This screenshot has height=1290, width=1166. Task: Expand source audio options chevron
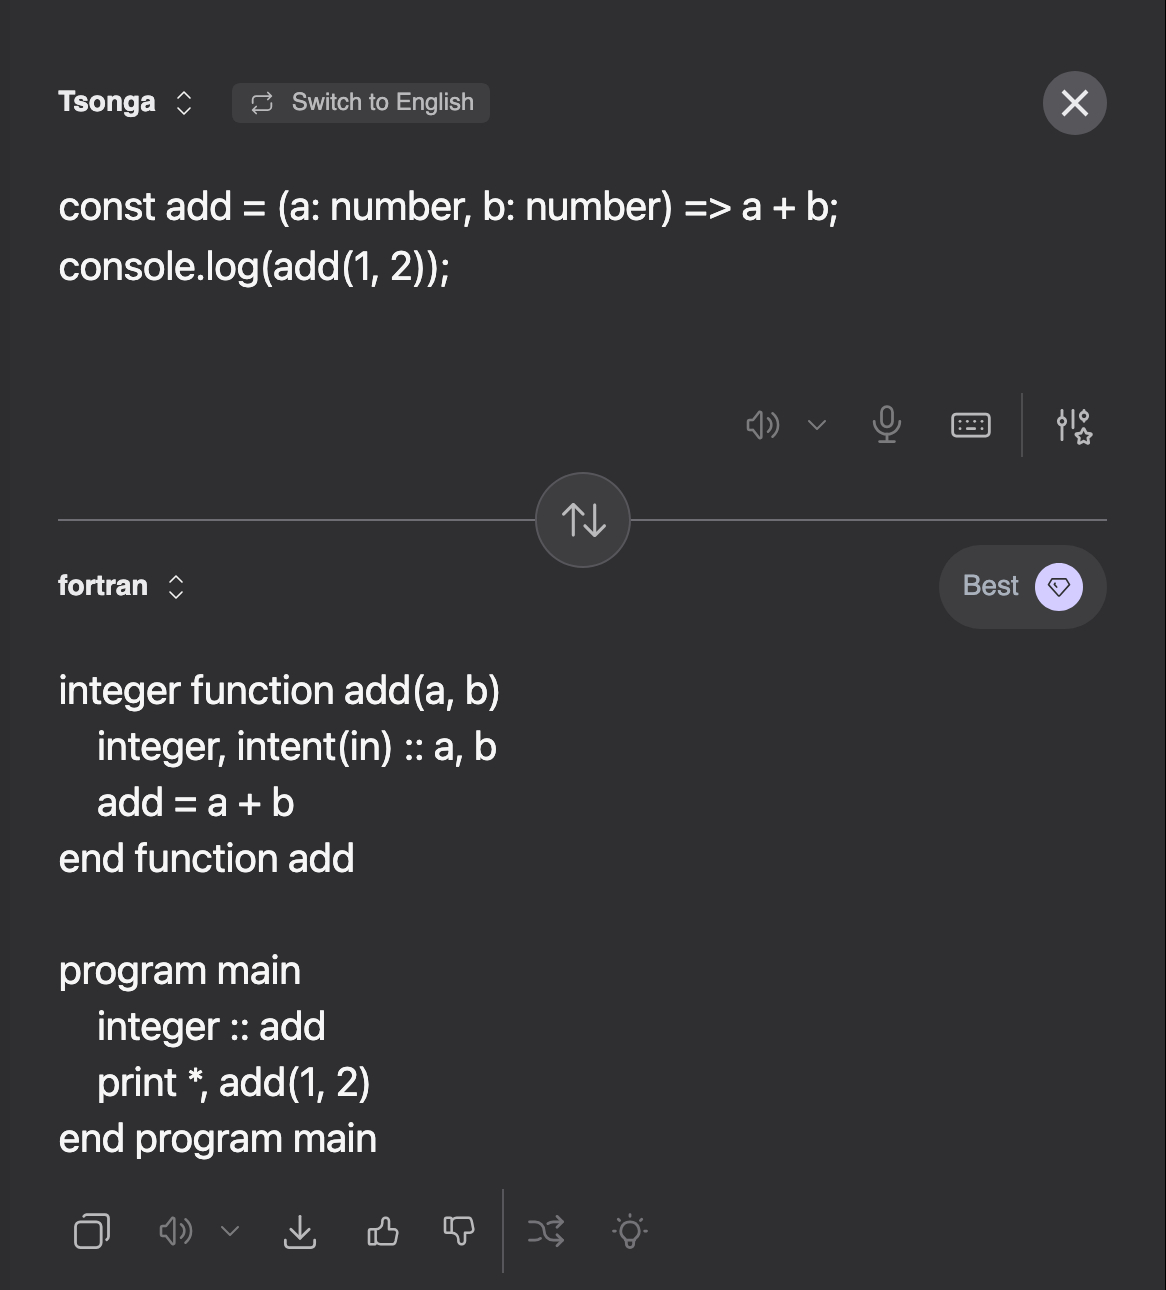coord(817,425)
